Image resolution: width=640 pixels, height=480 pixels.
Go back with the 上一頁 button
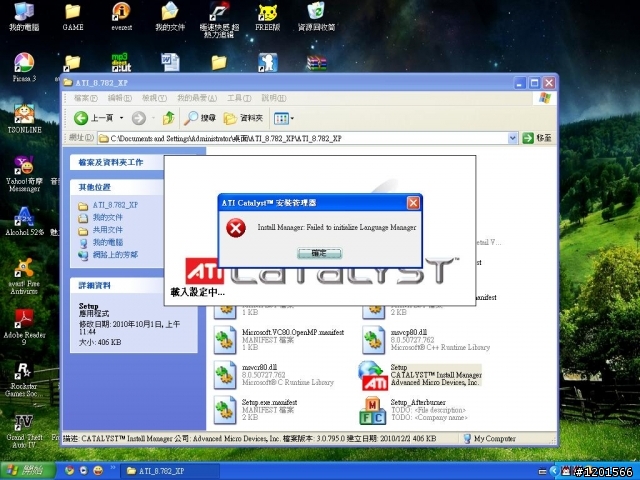(93, 118)
